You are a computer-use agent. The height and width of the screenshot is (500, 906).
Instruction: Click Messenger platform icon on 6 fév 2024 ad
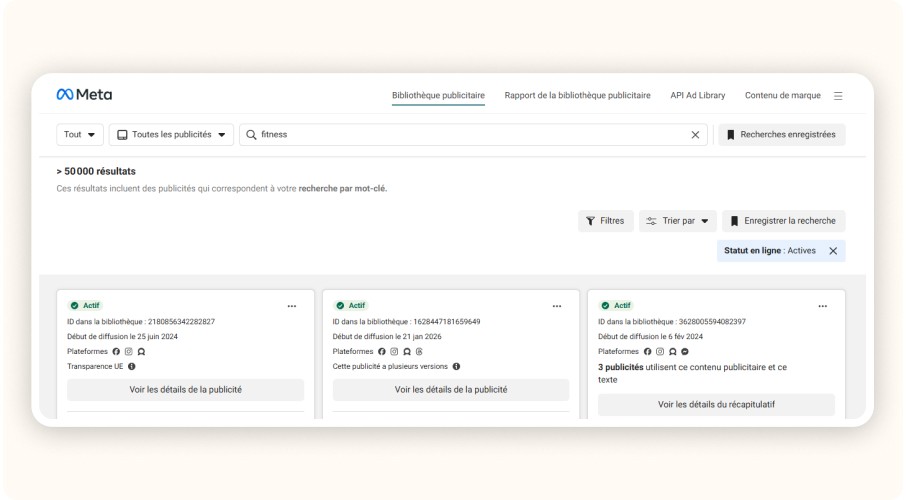pyautogui.click(x=685, y=351)
